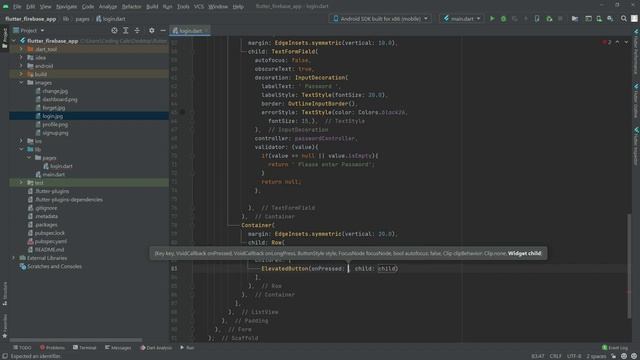Image resolution: width=640 pixels, height=360 pixels.
Task: Open the VCS menu
Action: click(x=198, y=7)
